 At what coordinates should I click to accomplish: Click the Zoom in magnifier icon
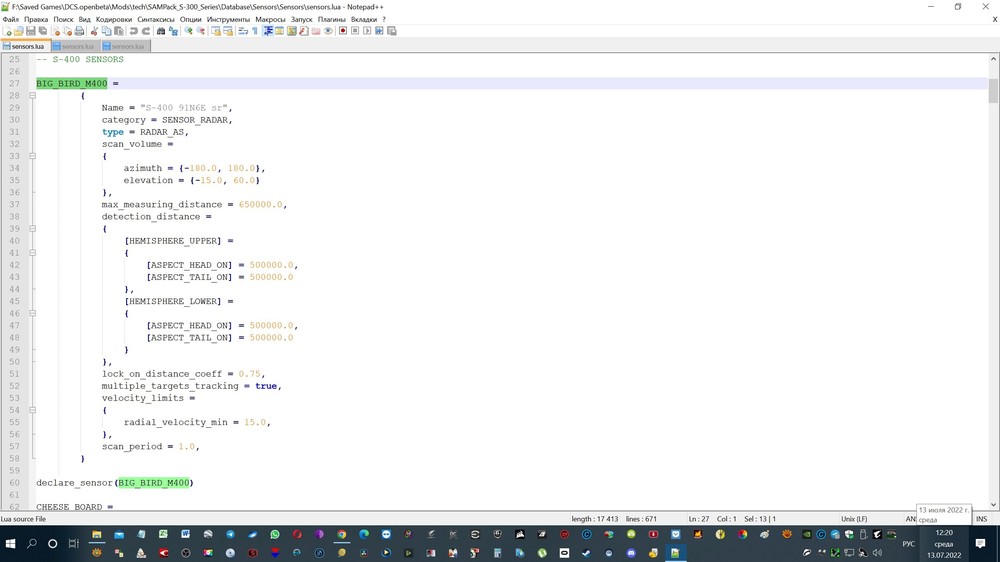[189, 31]
